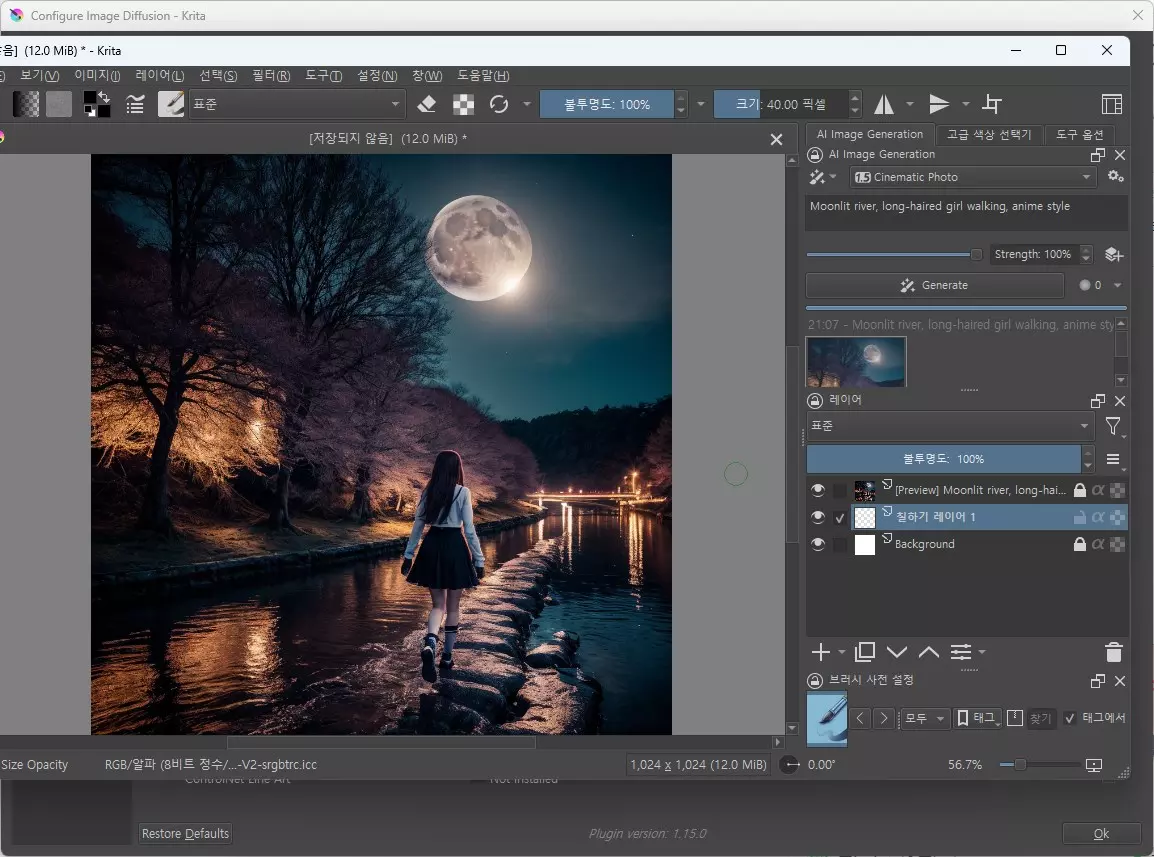This screenshot has width=1154, height=857.
Task: Click the Generate button
Action: click(935, 285)
